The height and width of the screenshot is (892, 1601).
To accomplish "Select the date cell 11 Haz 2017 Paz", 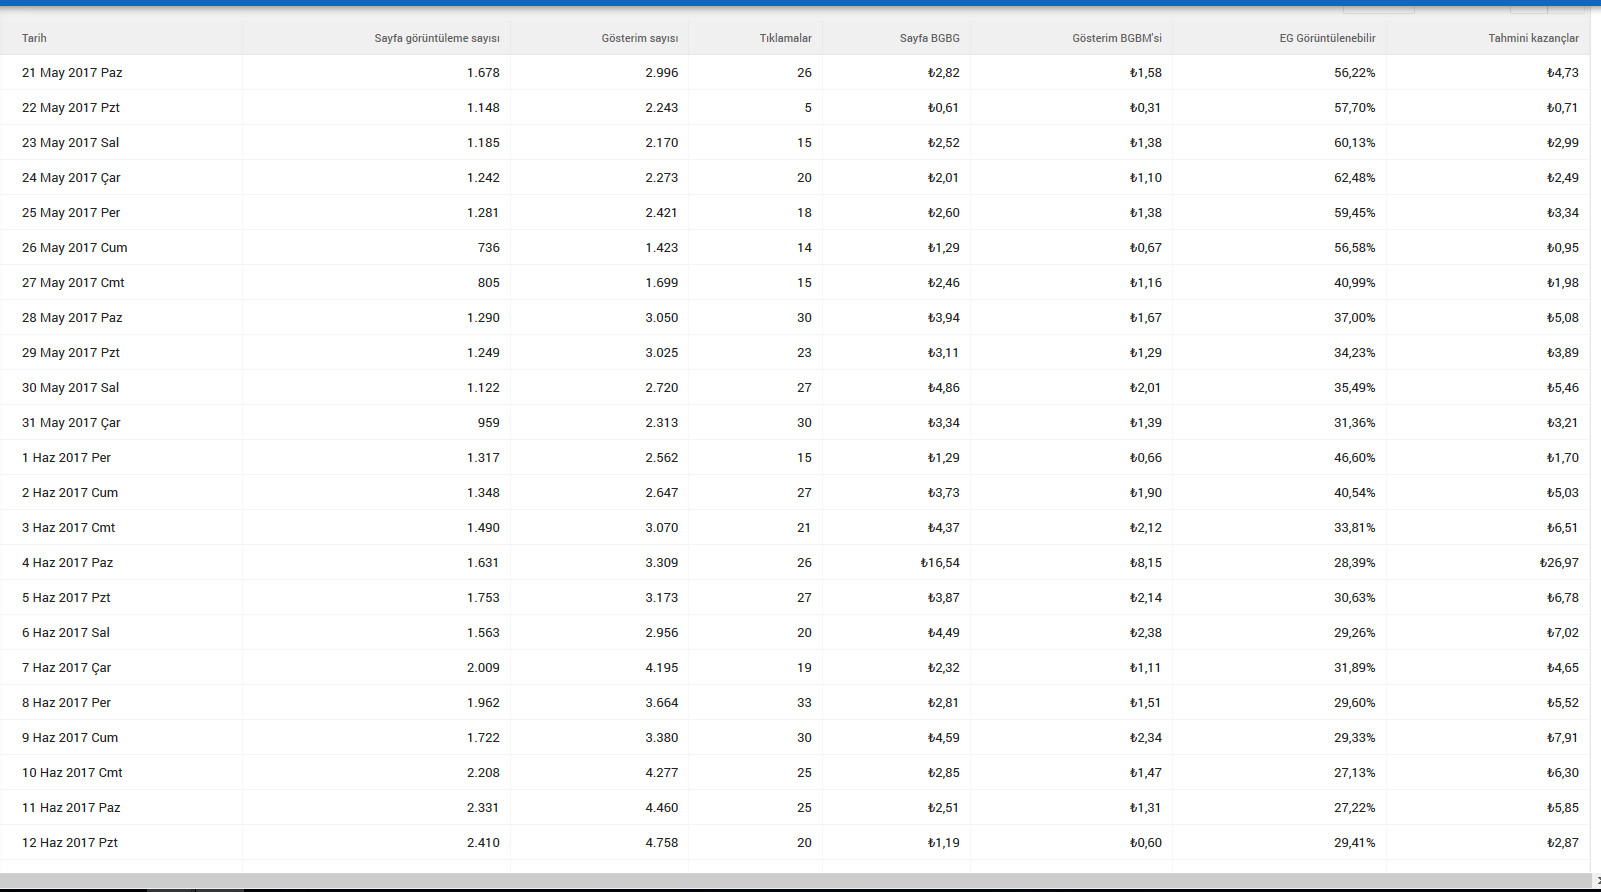I will click(x=71, y=808).
